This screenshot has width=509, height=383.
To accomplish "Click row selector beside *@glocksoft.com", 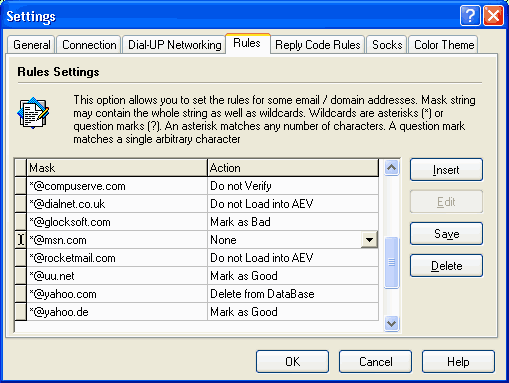I will (21, 222).
